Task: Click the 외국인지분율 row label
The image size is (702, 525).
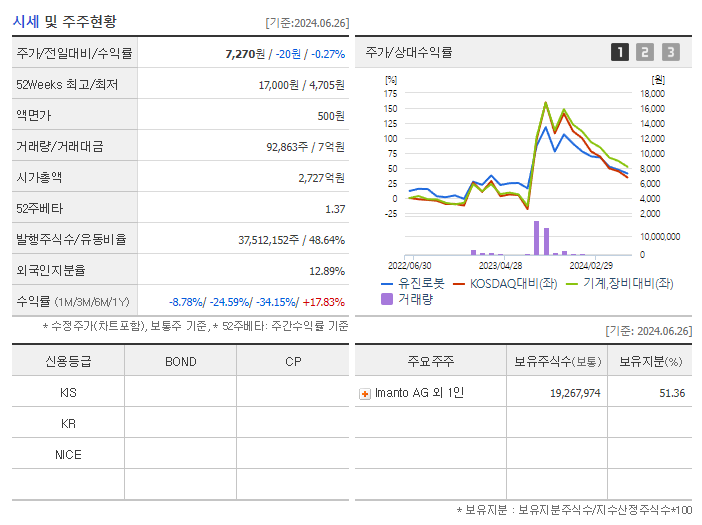Action: [x=51, y=270]
